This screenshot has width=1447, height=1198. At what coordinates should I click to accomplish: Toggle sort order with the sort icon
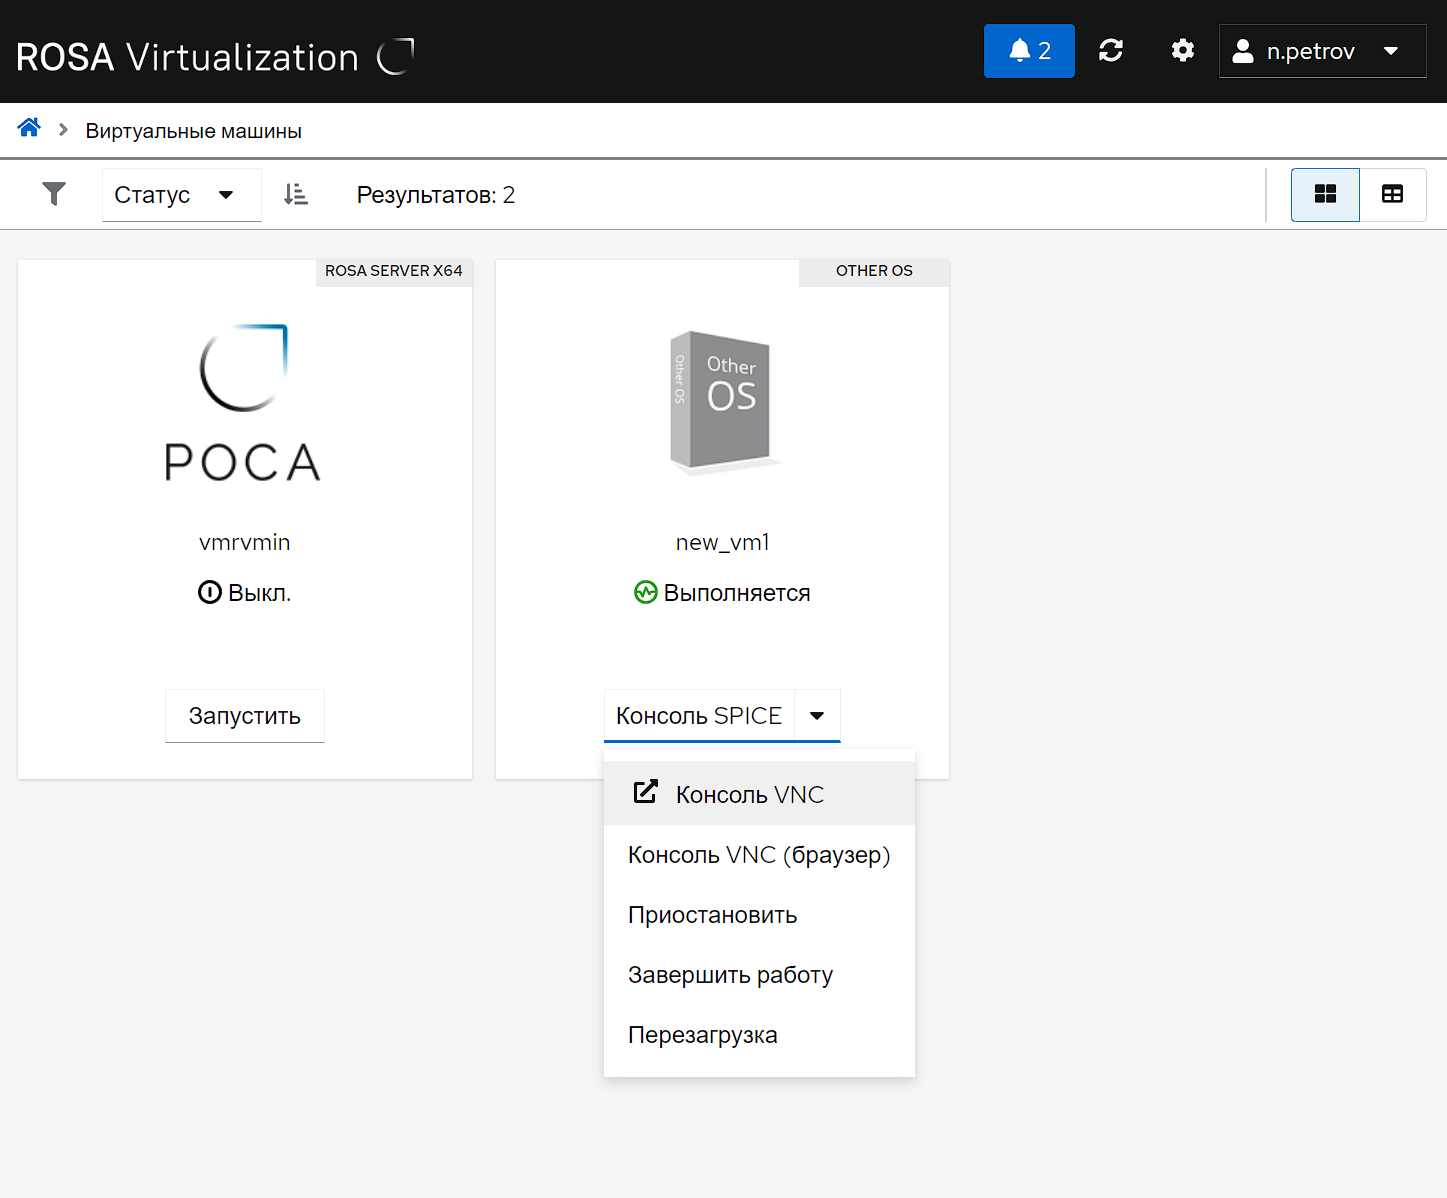click(x=296, y=194)
